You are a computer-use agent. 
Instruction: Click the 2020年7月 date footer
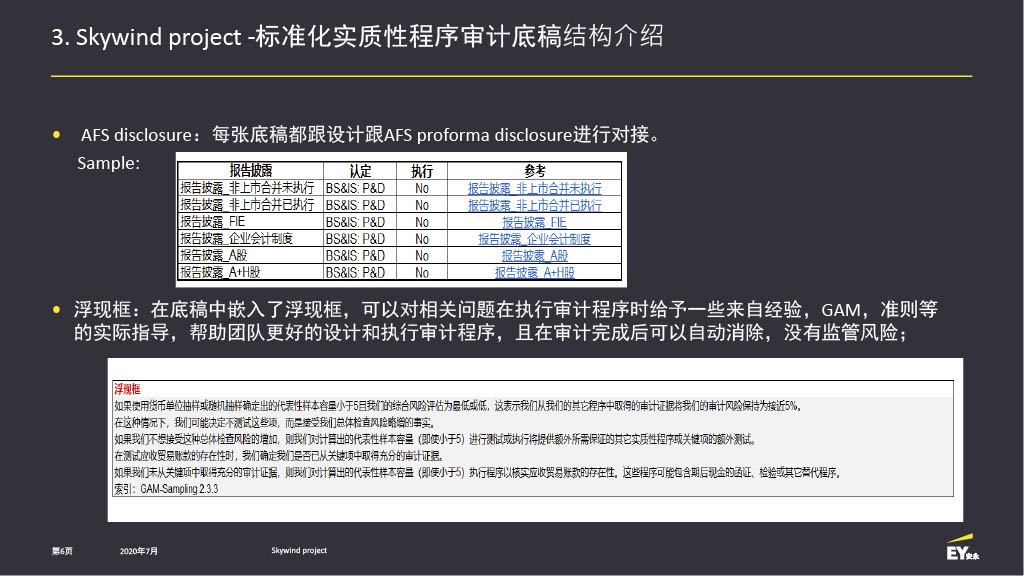138,551
